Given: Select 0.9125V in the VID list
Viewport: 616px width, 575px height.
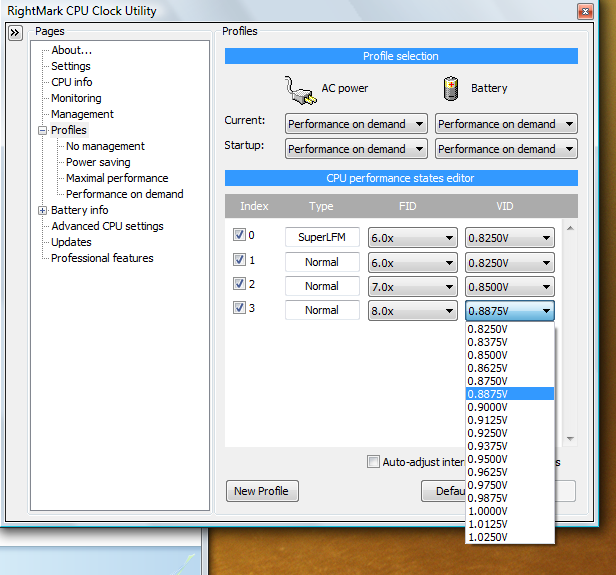Looking at the screenshot, I should tap(510, 420).
